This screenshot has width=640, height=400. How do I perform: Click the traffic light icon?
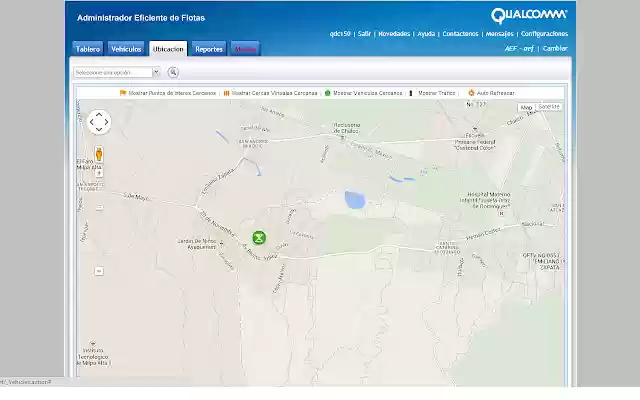[x=411, y=93]
